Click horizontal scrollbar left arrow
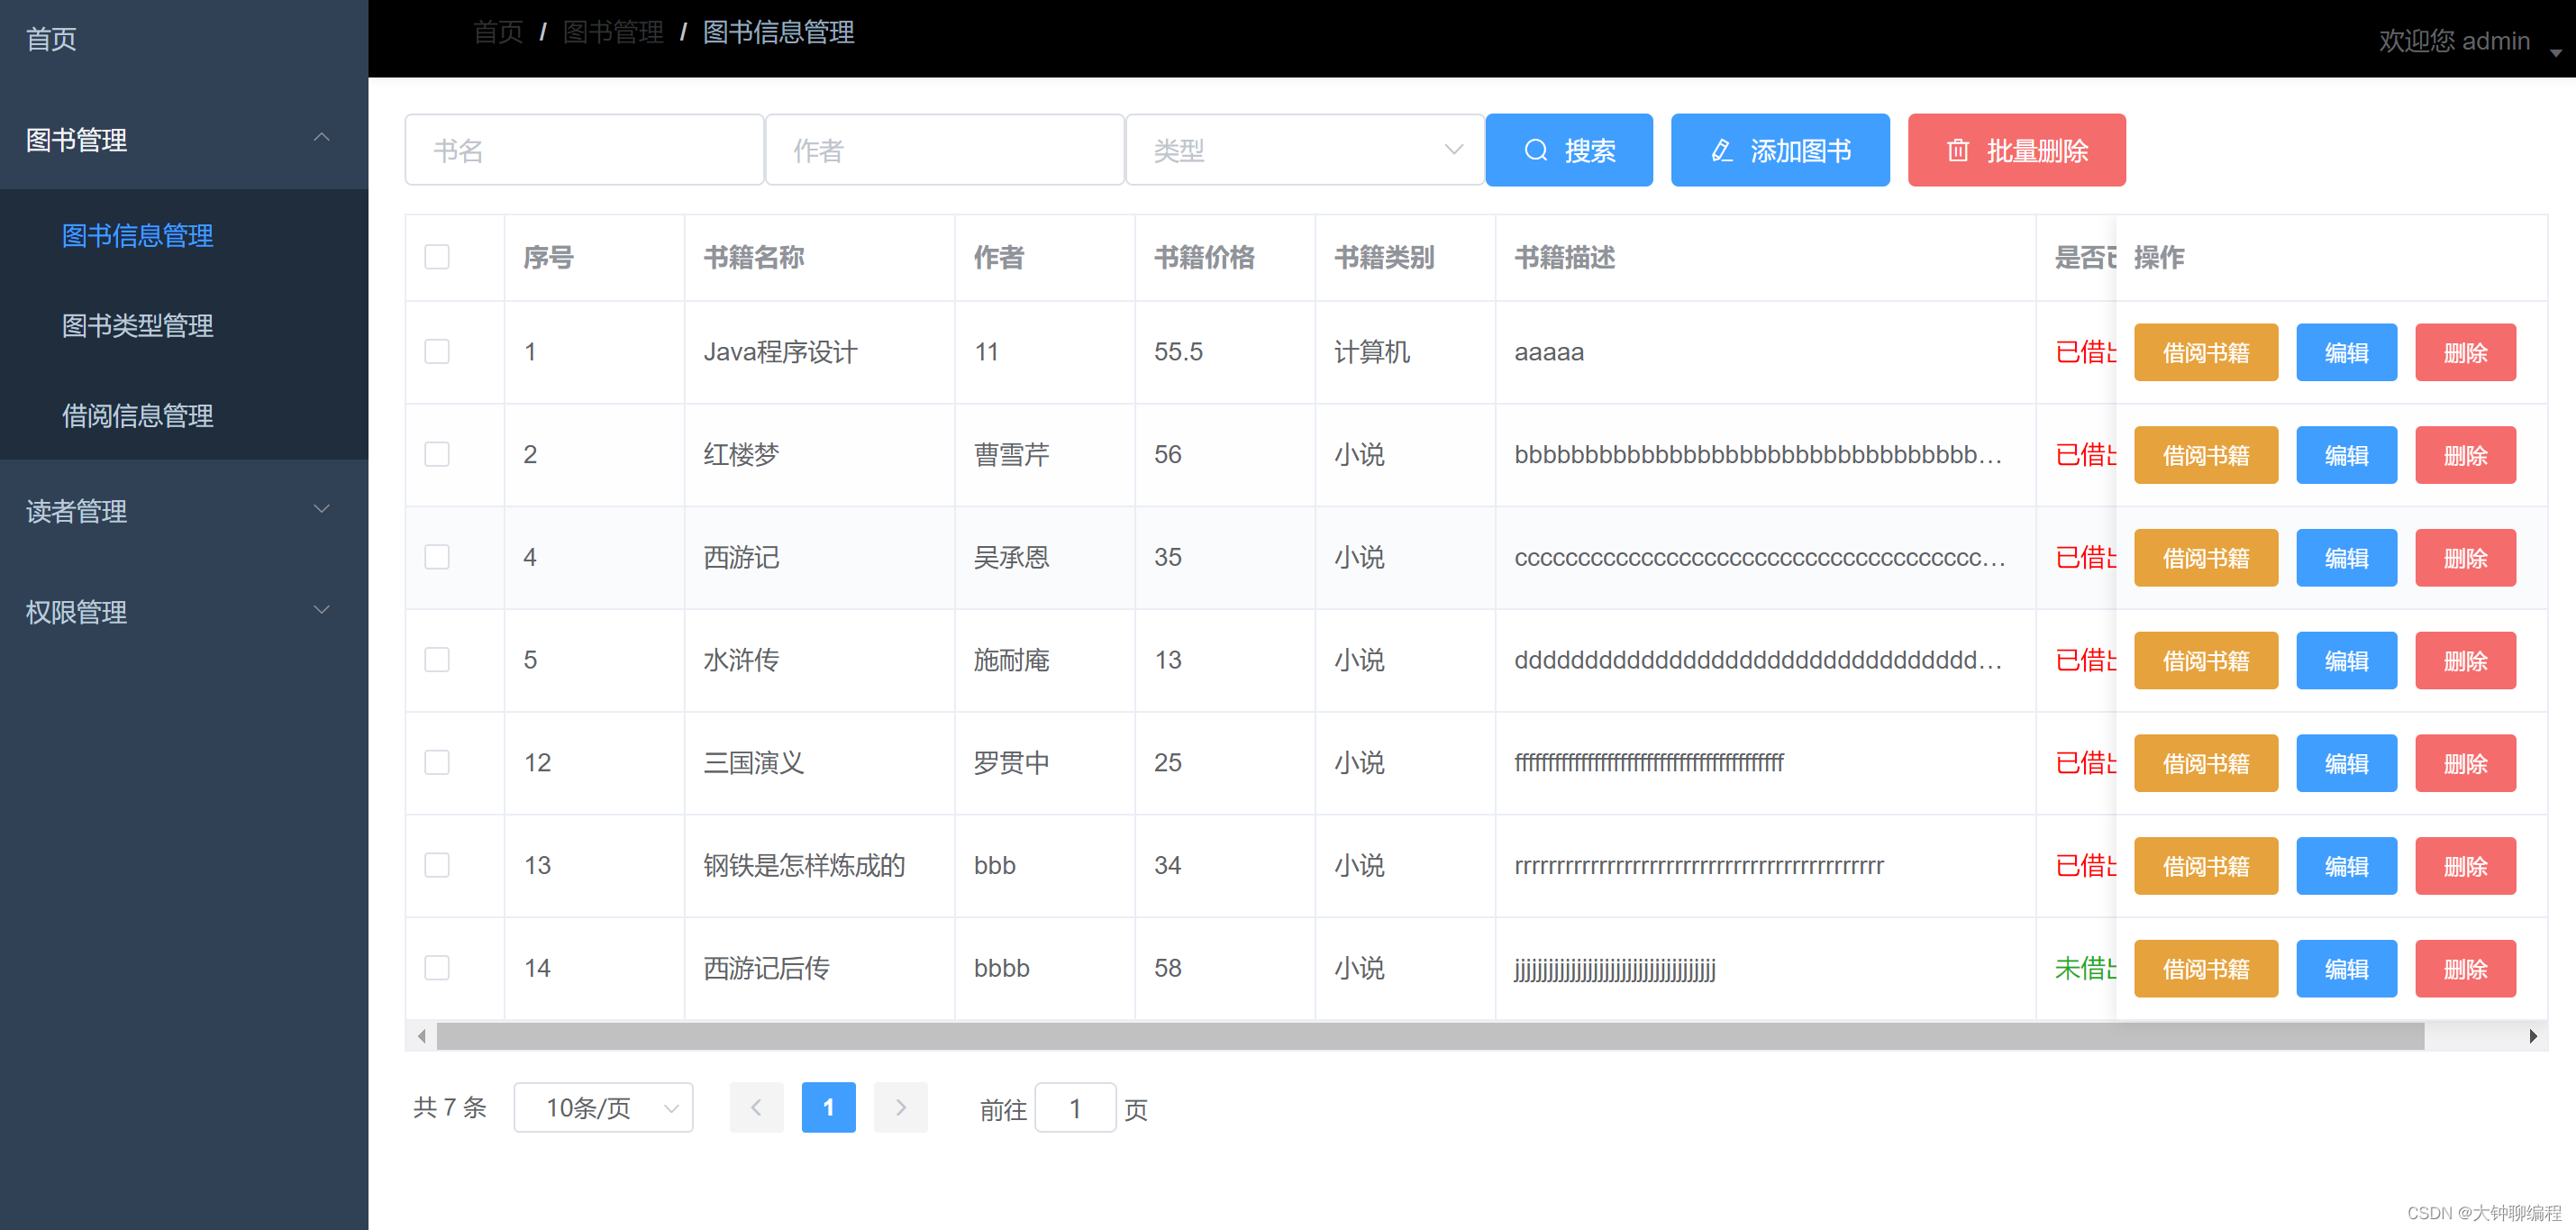 [422, 1036]
